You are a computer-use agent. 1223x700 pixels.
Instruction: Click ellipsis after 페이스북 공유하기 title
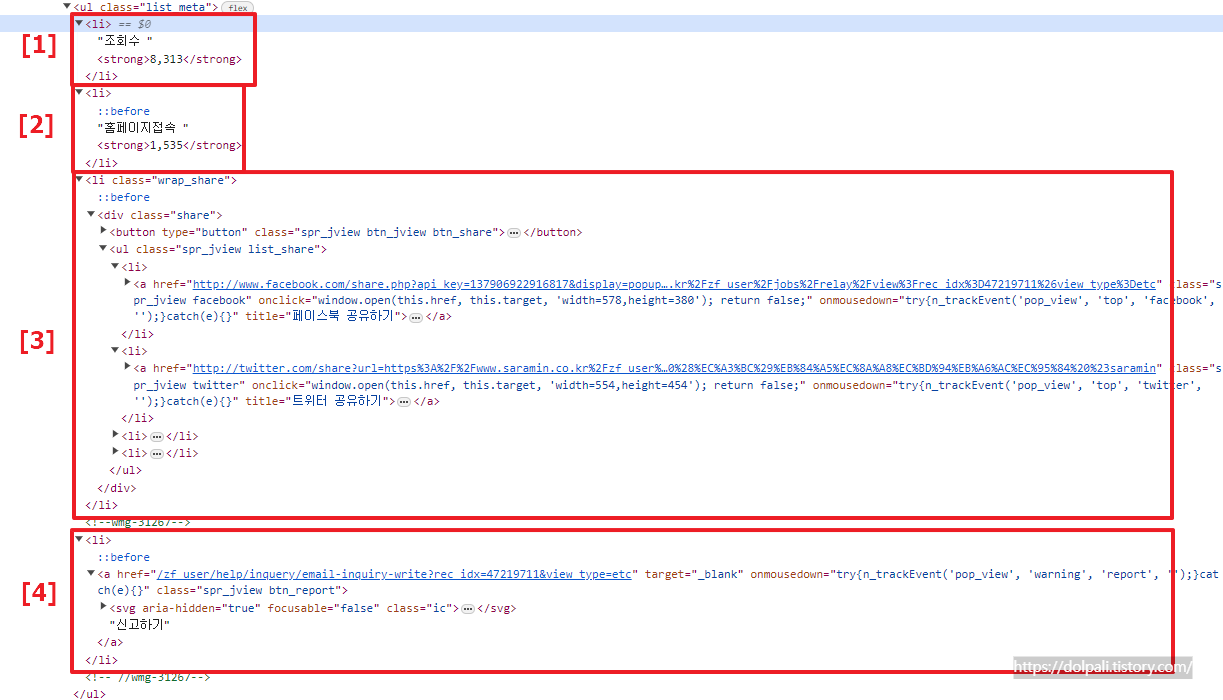(416, 317)
